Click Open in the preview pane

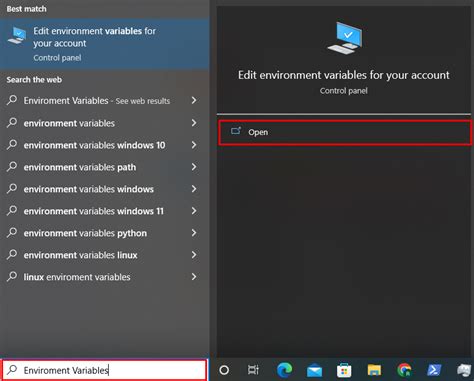[345, 132]
